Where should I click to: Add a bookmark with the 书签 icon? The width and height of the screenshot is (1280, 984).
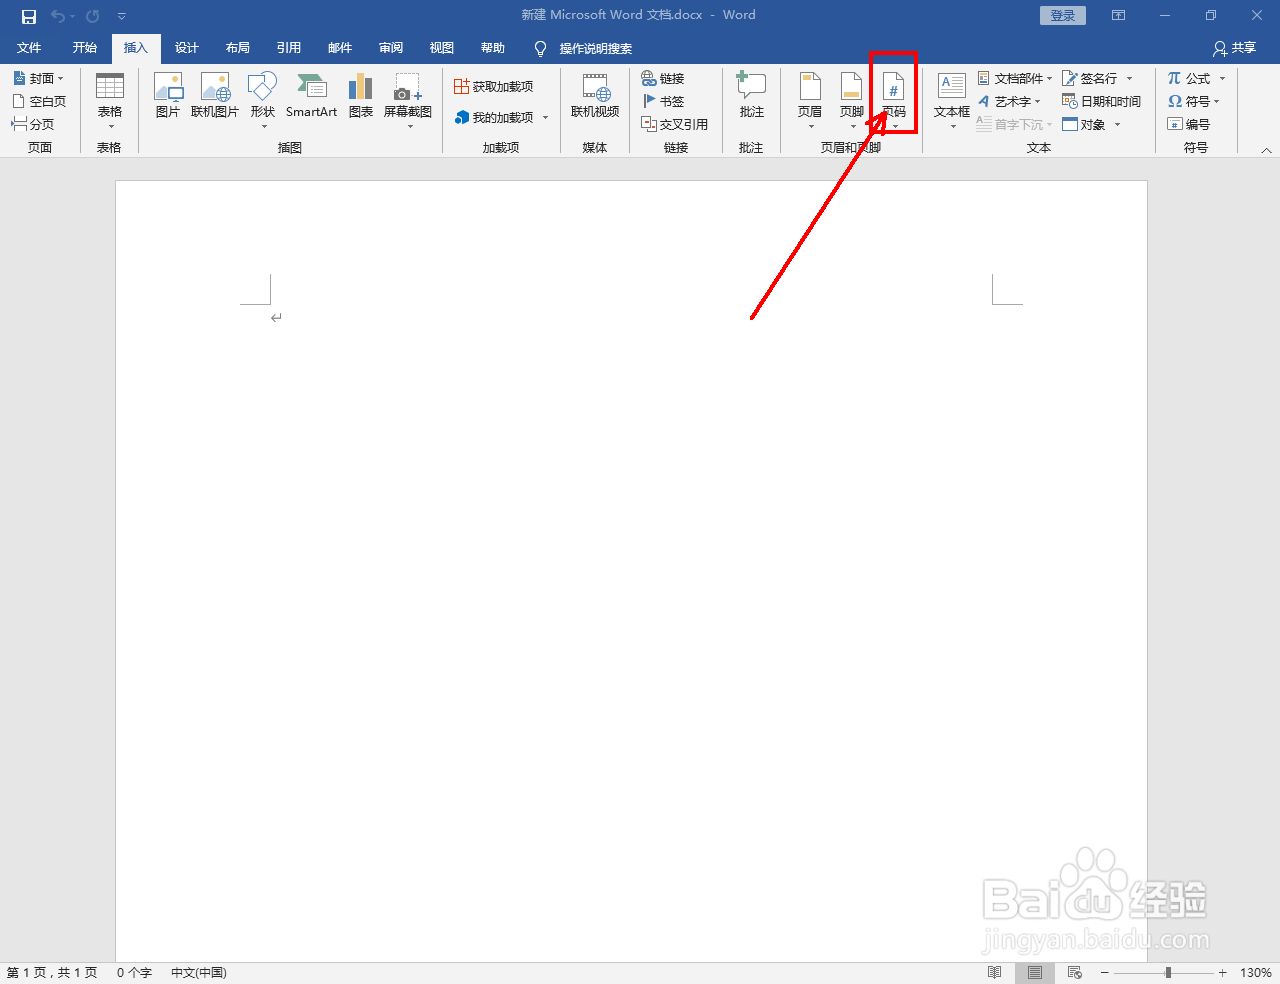tap(663, 101)
